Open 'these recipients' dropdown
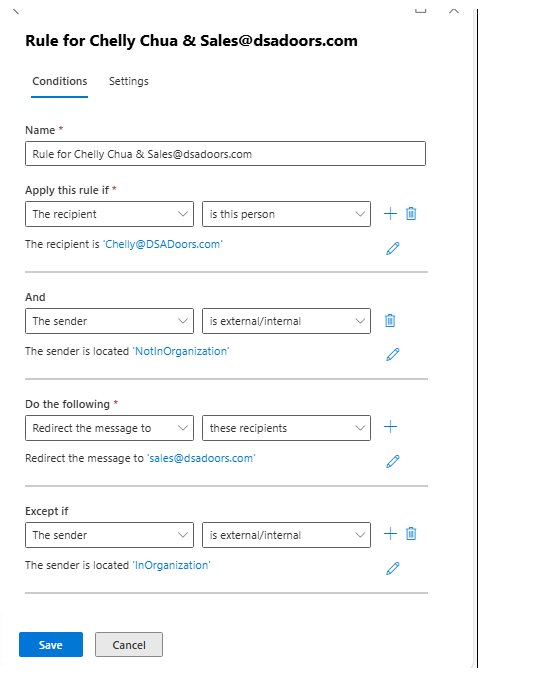The width and height of the screenshot is (536, 686). [286, 428]
